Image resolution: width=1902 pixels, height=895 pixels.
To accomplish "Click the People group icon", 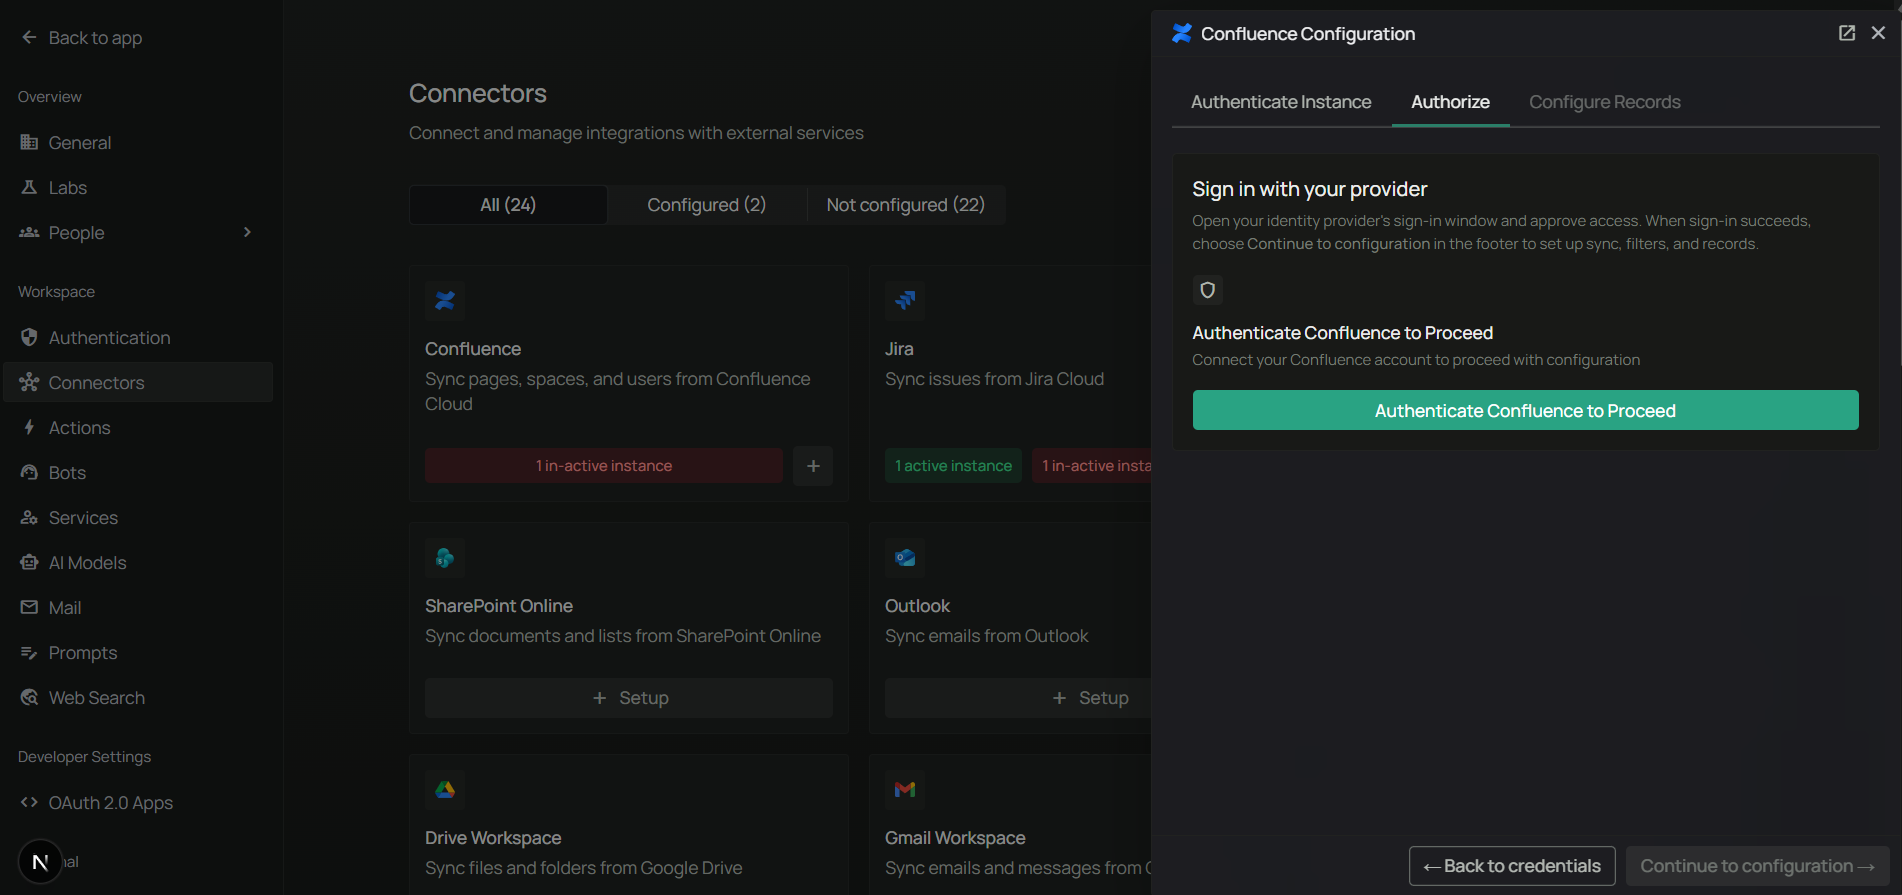I will tap(29, 232).
